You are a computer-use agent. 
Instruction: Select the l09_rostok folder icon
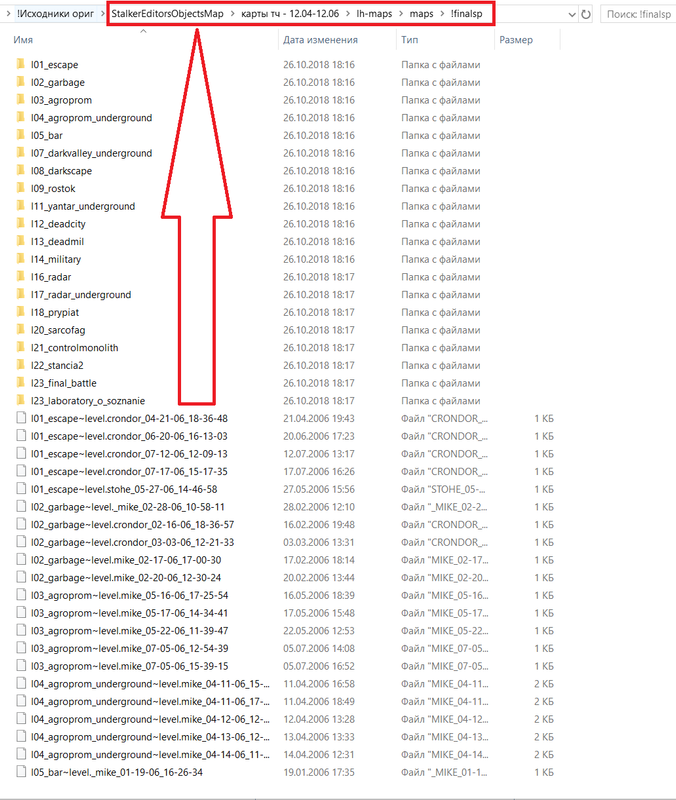(21, 188)
